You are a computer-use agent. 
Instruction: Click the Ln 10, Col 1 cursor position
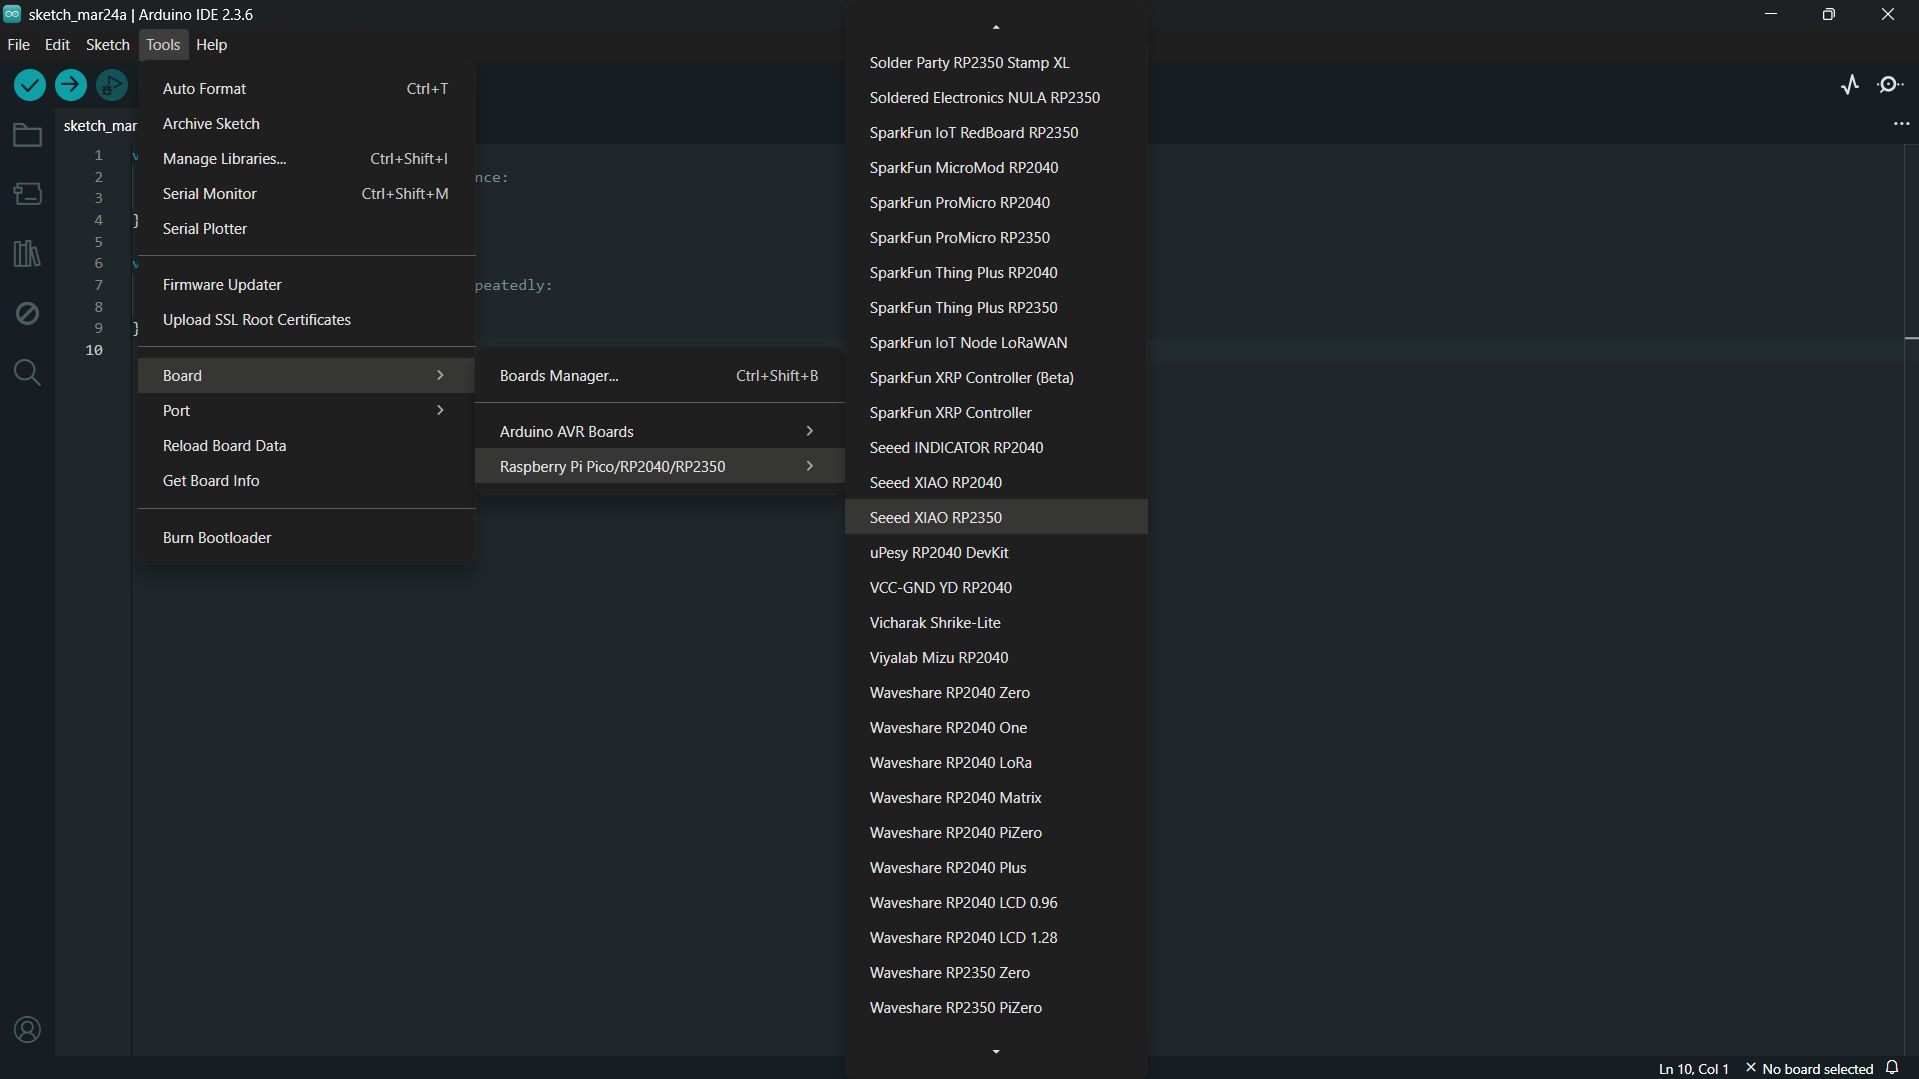pos(1693,1069)
